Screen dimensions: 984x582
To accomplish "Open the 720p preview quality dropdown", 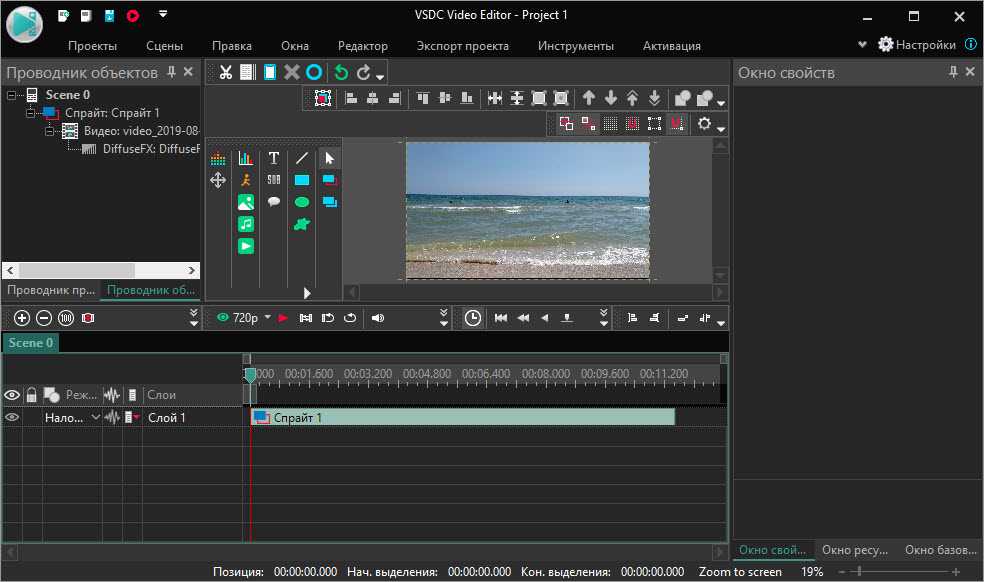I will click(x=267, y=318).
